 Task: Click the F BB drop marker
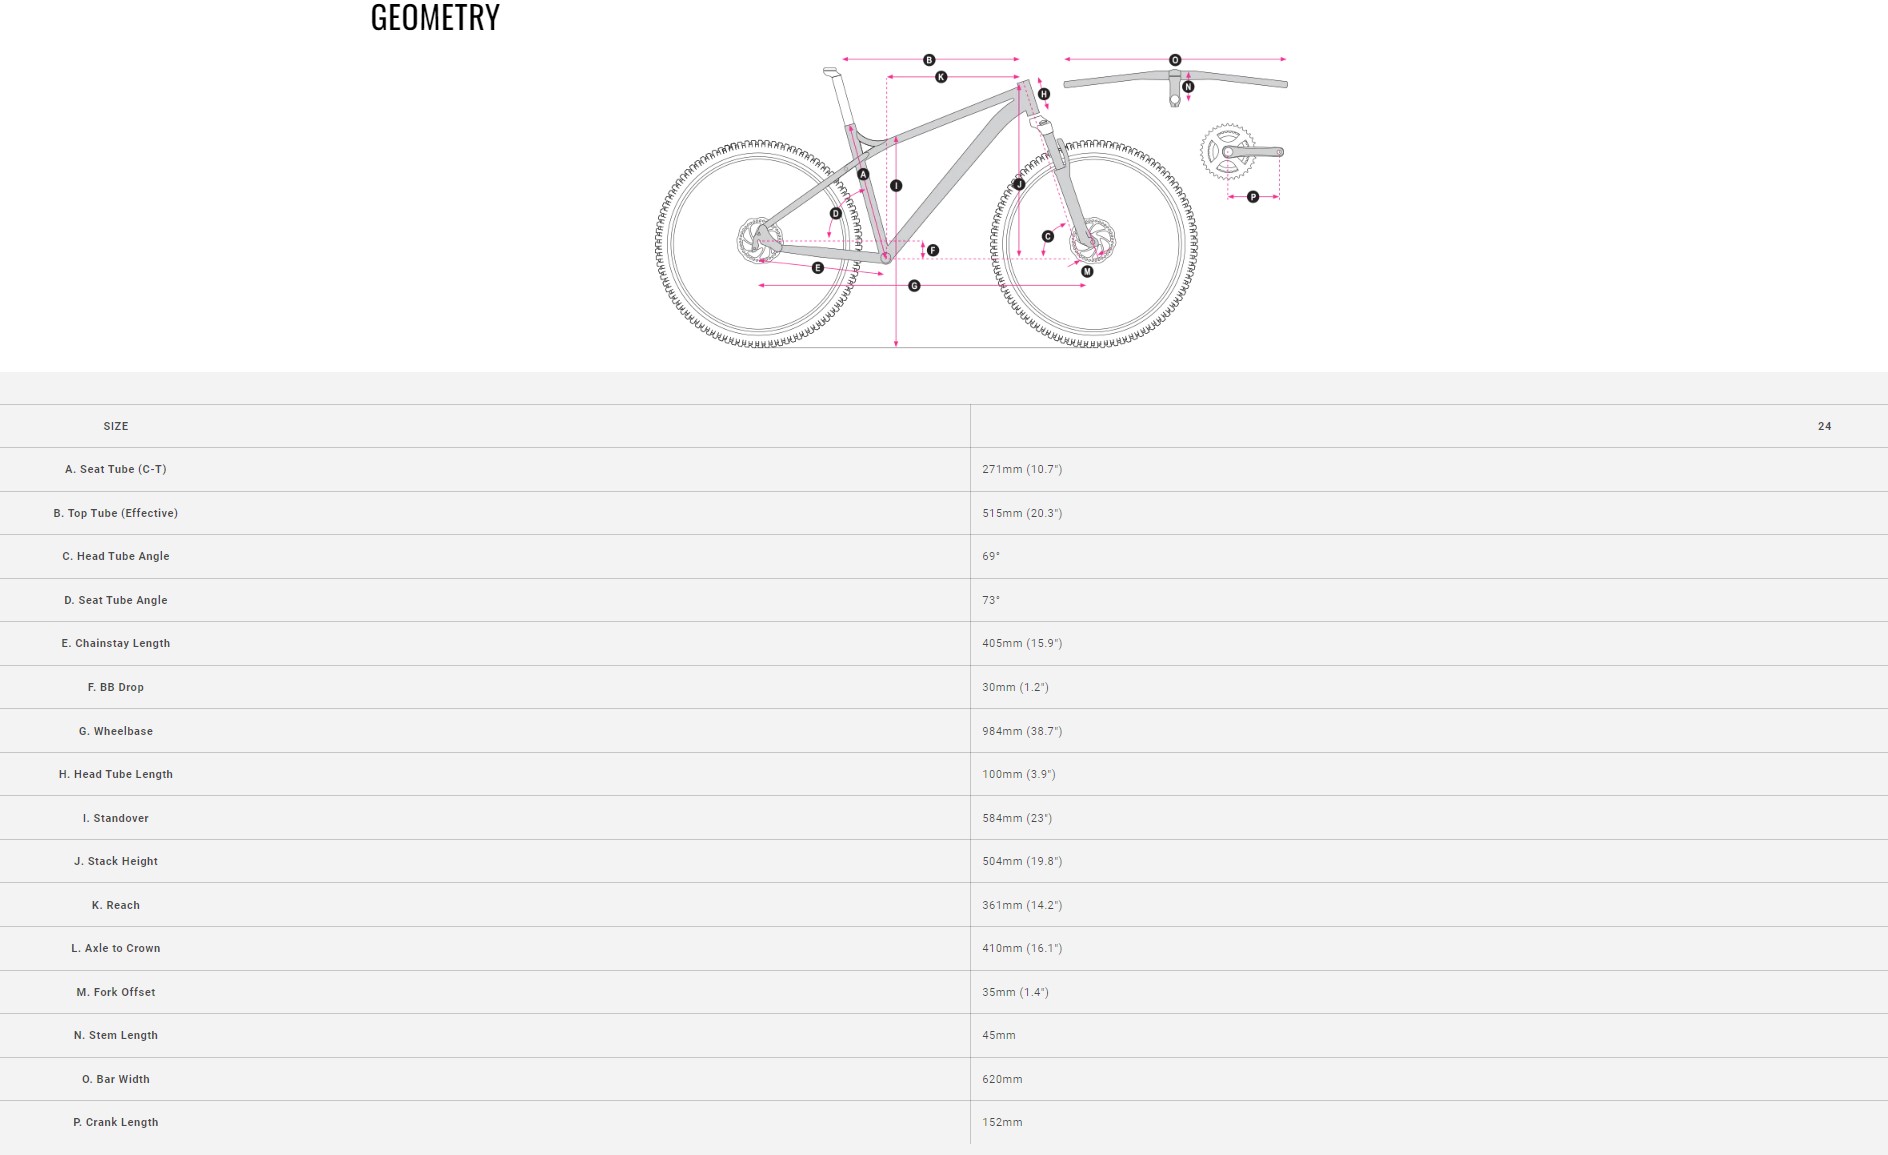tap(933, 250)
